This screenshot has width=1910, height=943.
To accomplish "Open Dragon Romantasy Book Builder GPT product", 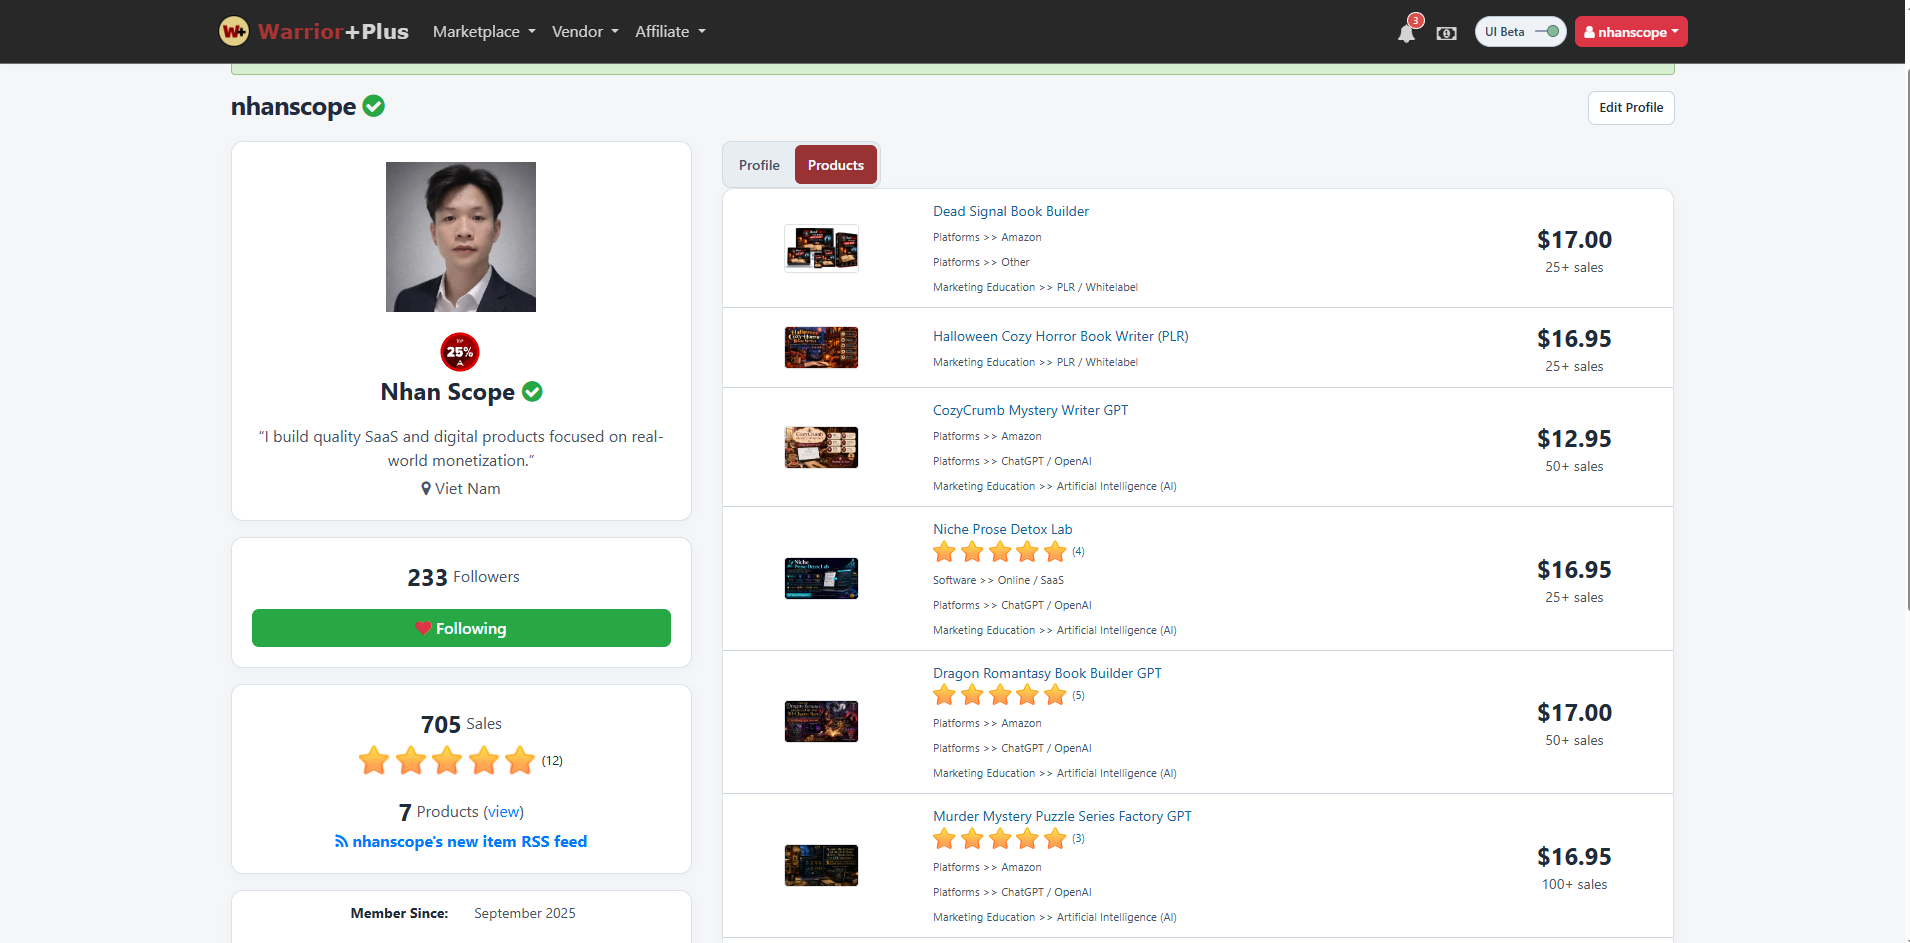I will pos(1047,673).
